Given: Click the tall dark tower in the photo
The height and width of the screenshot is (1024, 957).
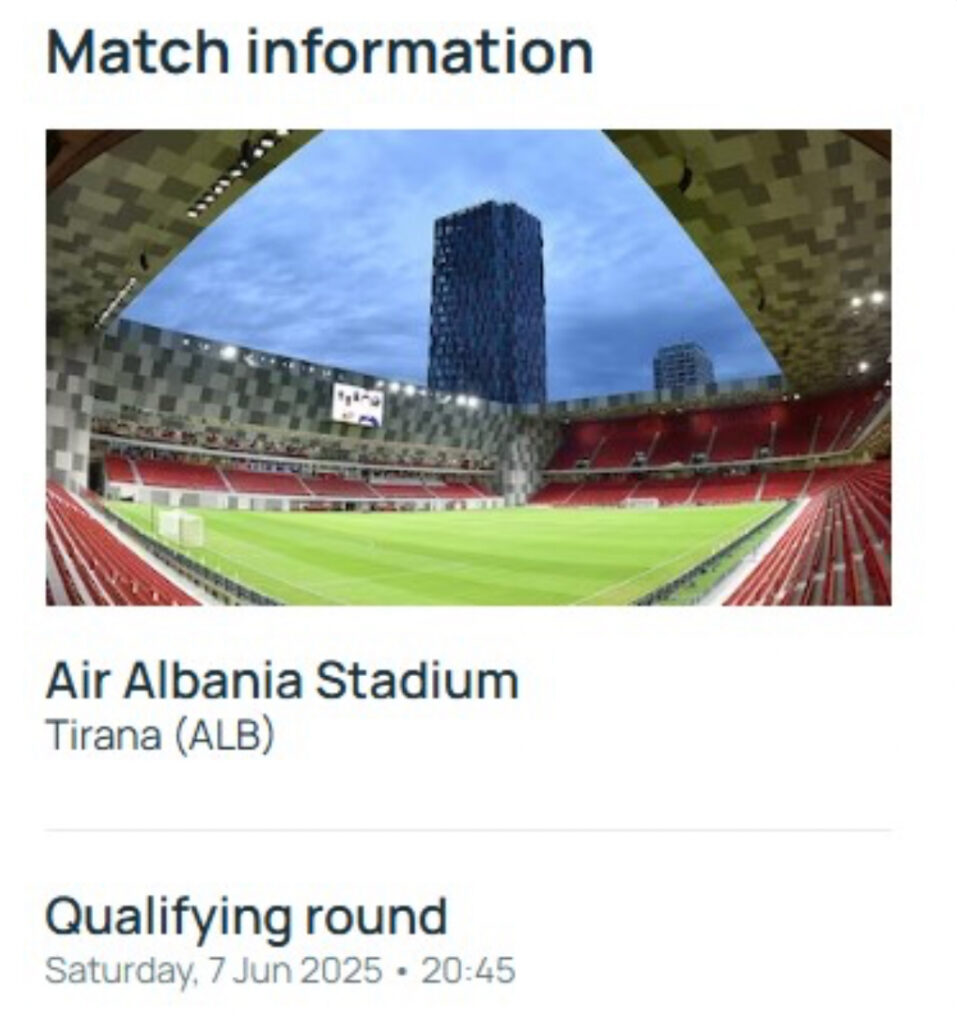Looking at the screenshot, I should (487, 304).
